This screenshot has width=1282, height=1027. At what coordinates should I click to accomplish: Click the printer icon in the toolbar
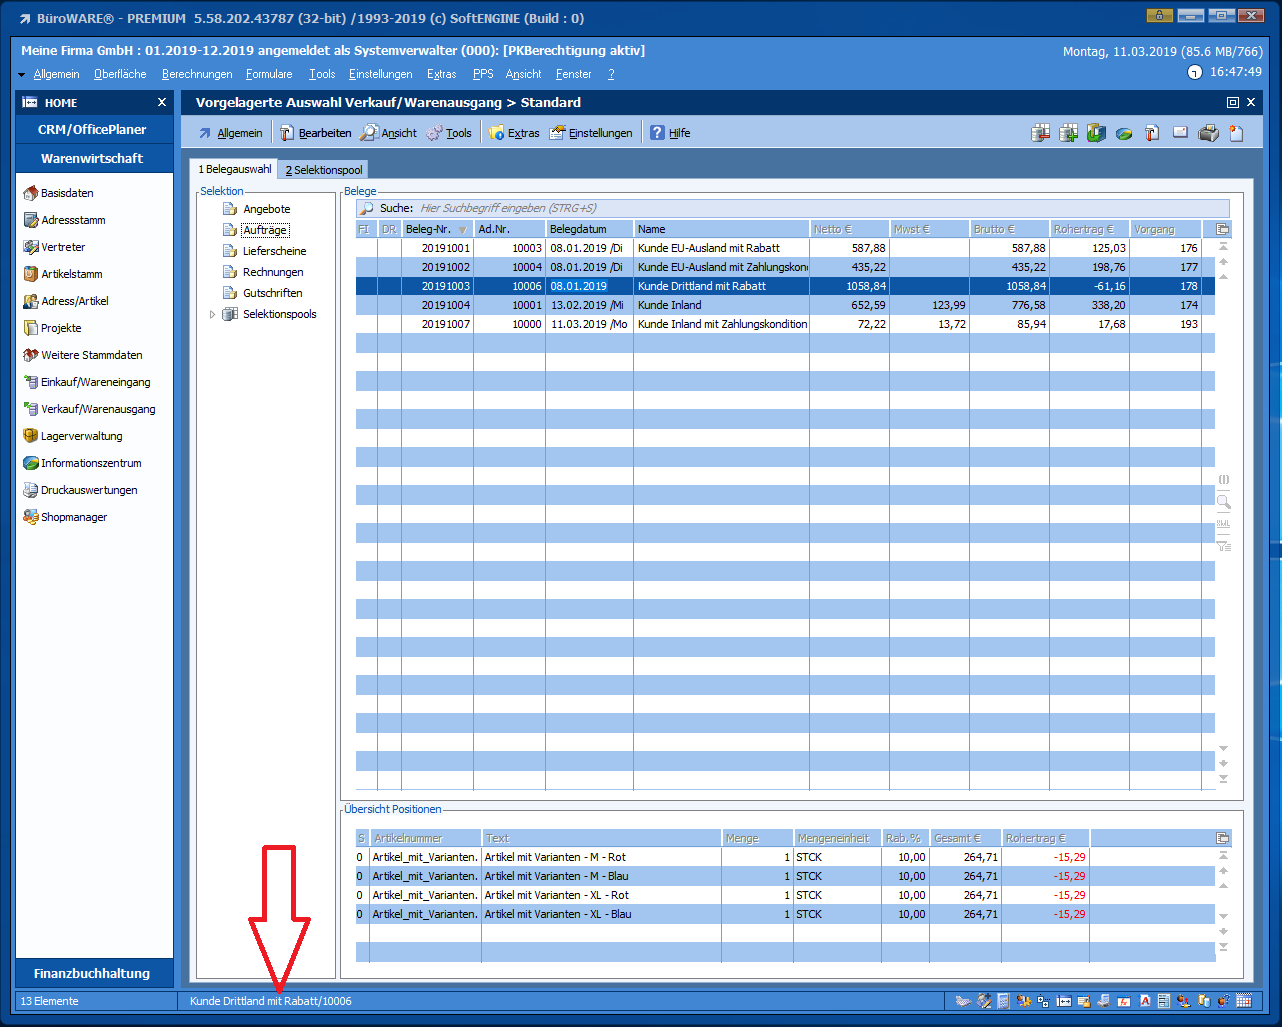[1208, 133]
